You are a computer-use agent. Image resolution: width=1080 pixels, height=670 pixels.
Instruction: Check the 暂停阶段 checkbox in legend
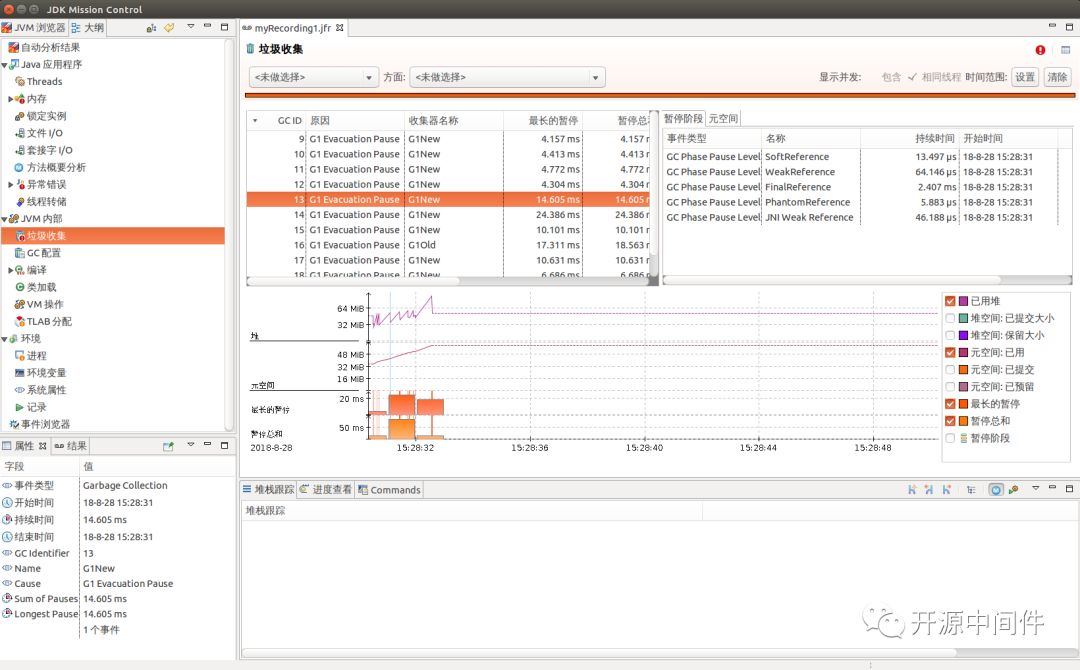951,438
